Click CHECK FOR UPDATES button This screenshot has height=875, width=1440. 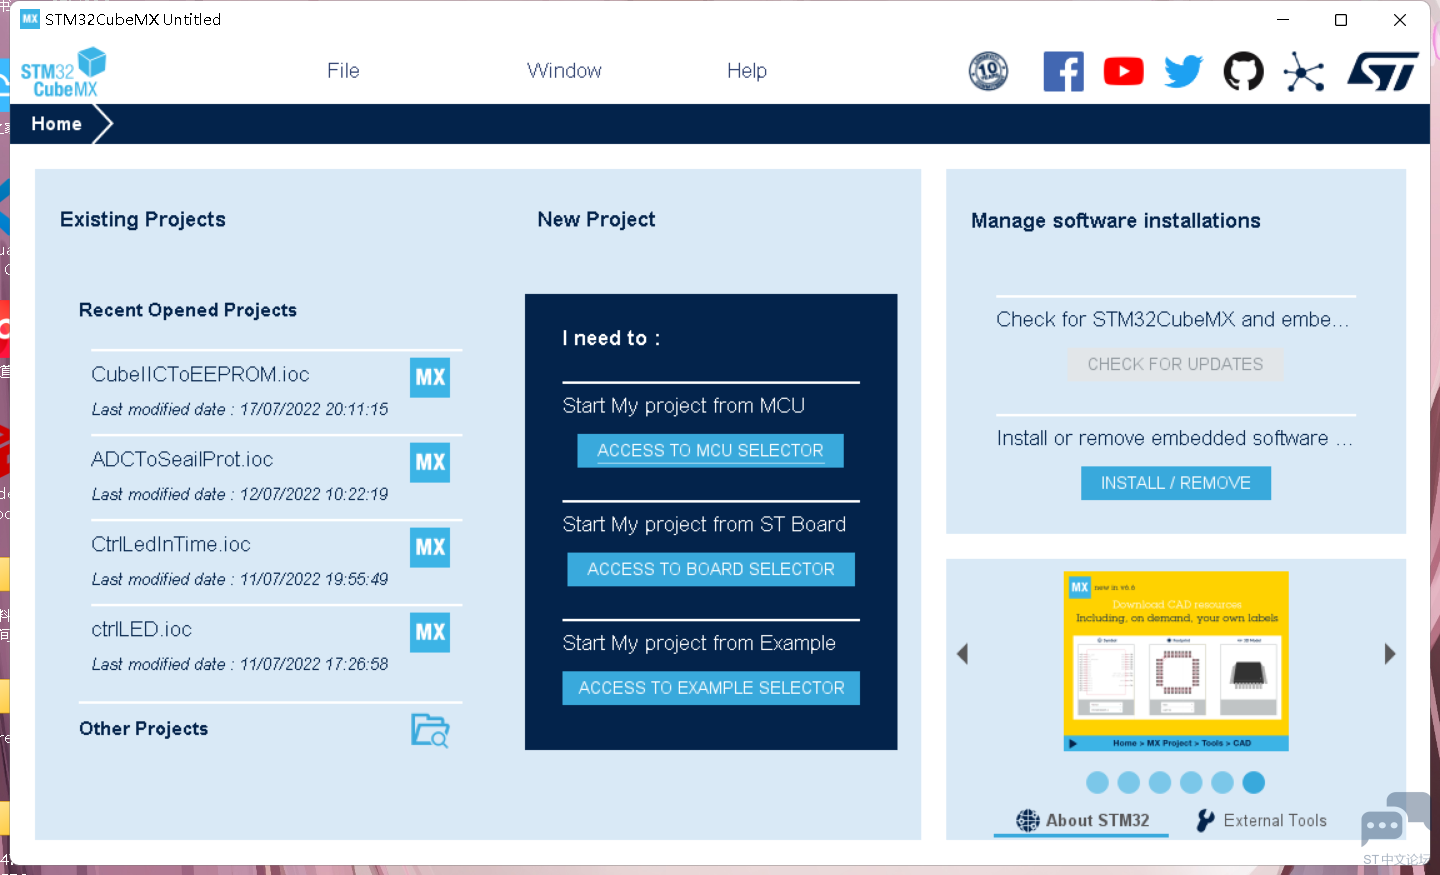1175,364
